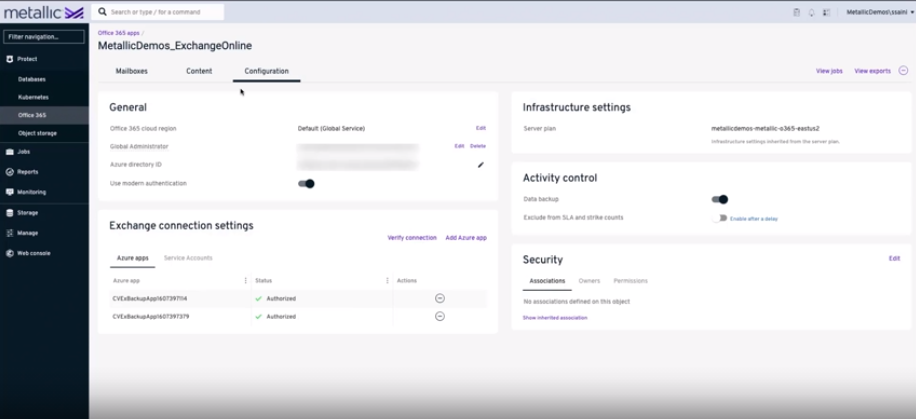Click the search magnifier icon
Image resolution: width=916 pixels, height=419 pixels.
point(103,12)
